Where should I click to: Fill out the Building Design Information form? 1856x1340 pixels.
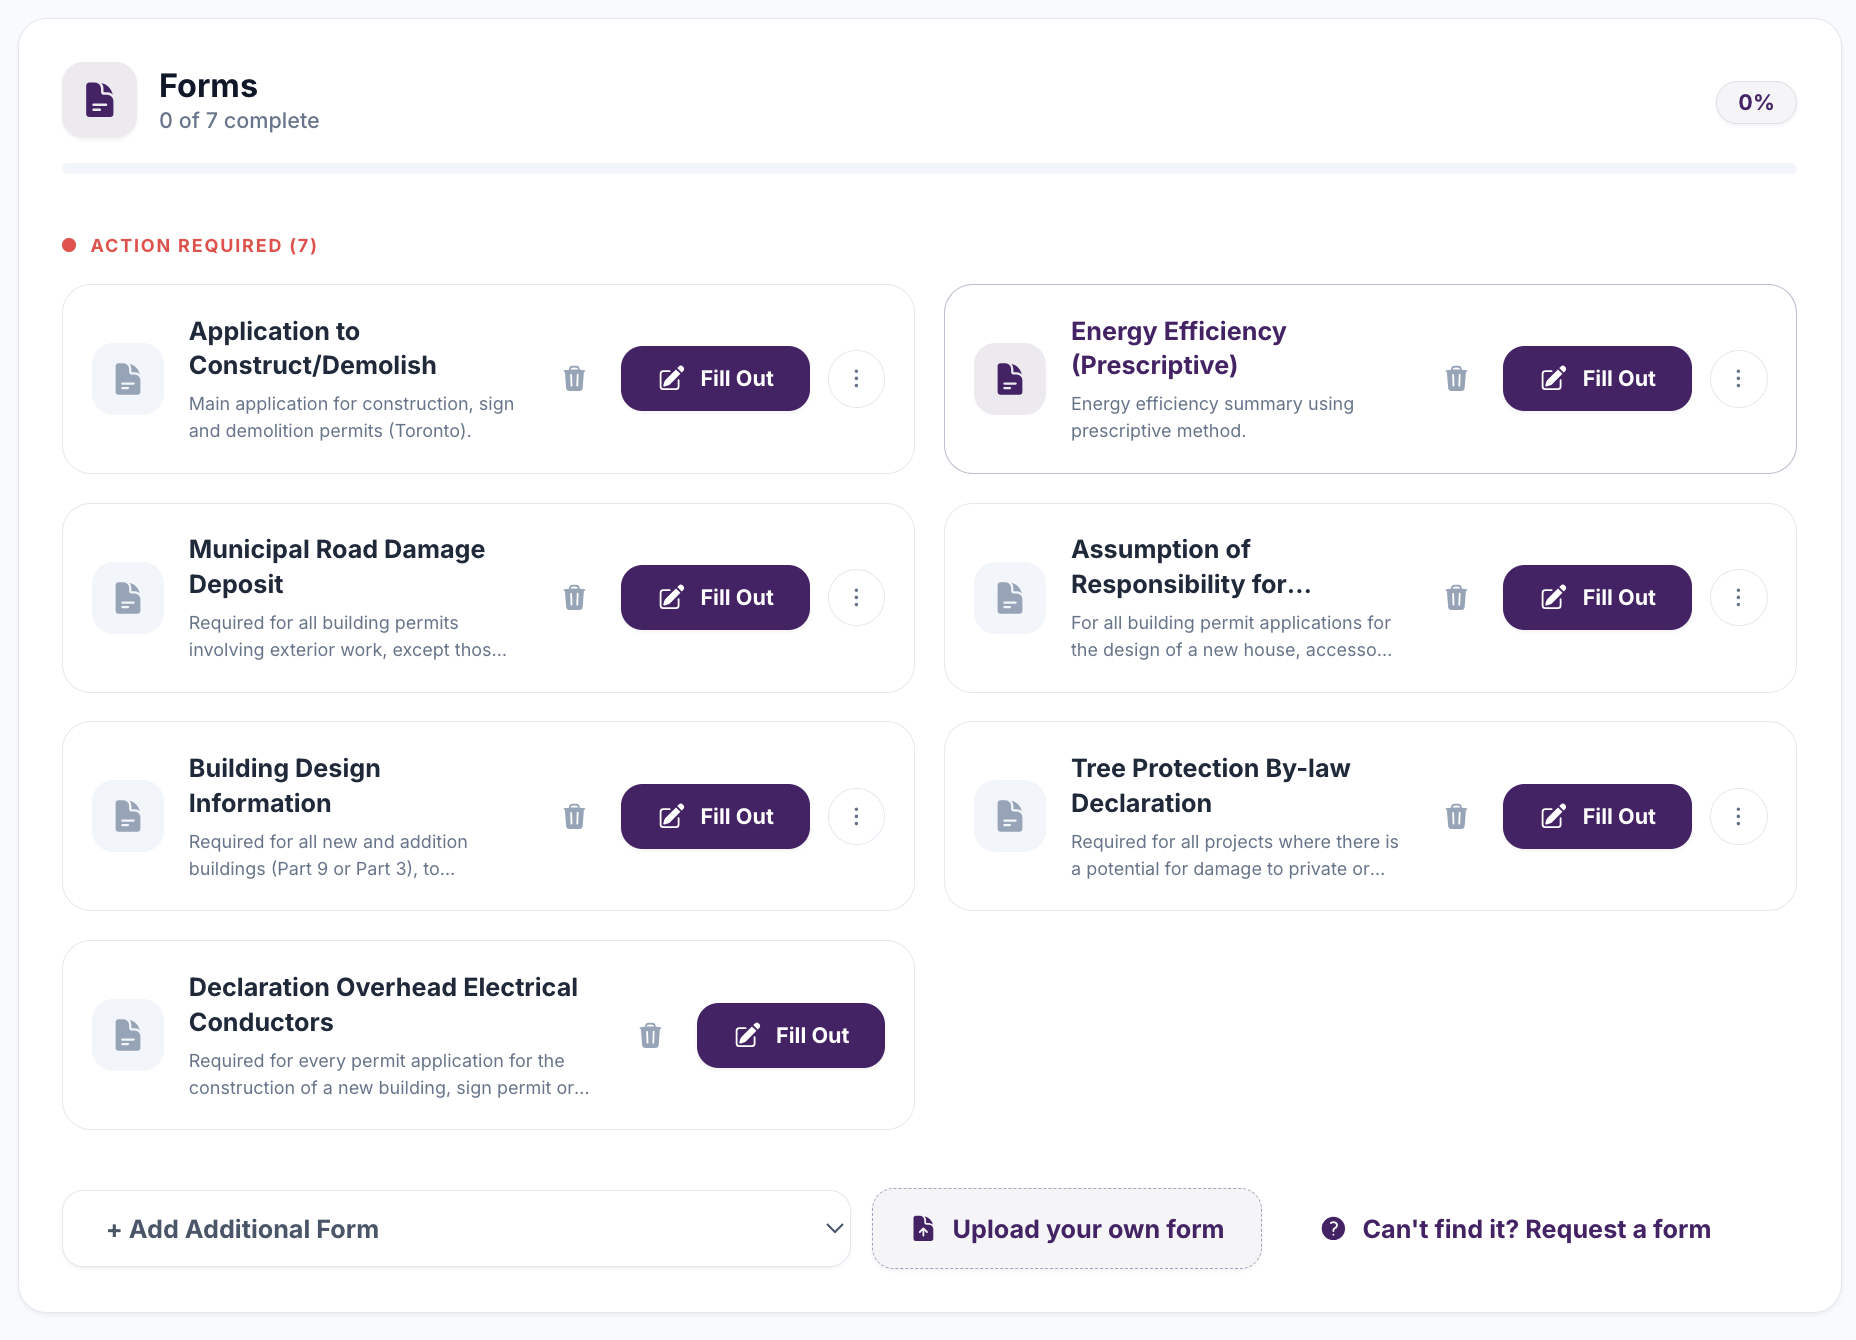tap(715, 817)
